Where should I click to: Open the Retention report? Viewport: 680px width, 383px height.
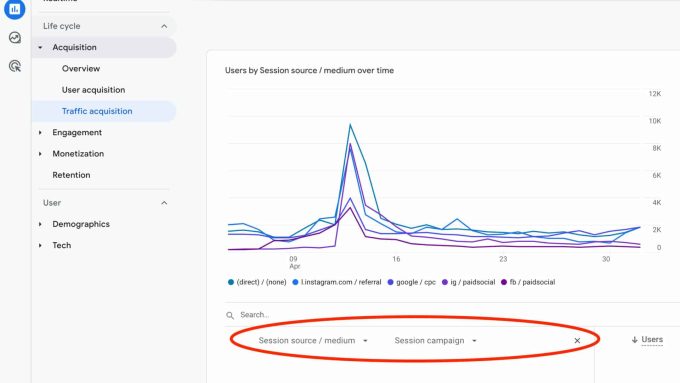pyautogui.click(x=71, y=175)
